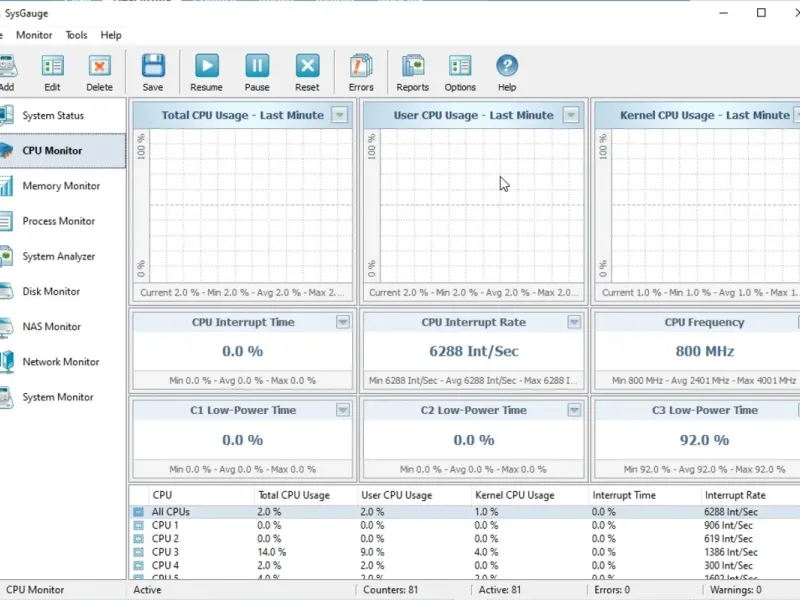Viewport: 800px width, 600px height.
Task: Open the System Status sidebar item
Action: [x=53, y=115]
